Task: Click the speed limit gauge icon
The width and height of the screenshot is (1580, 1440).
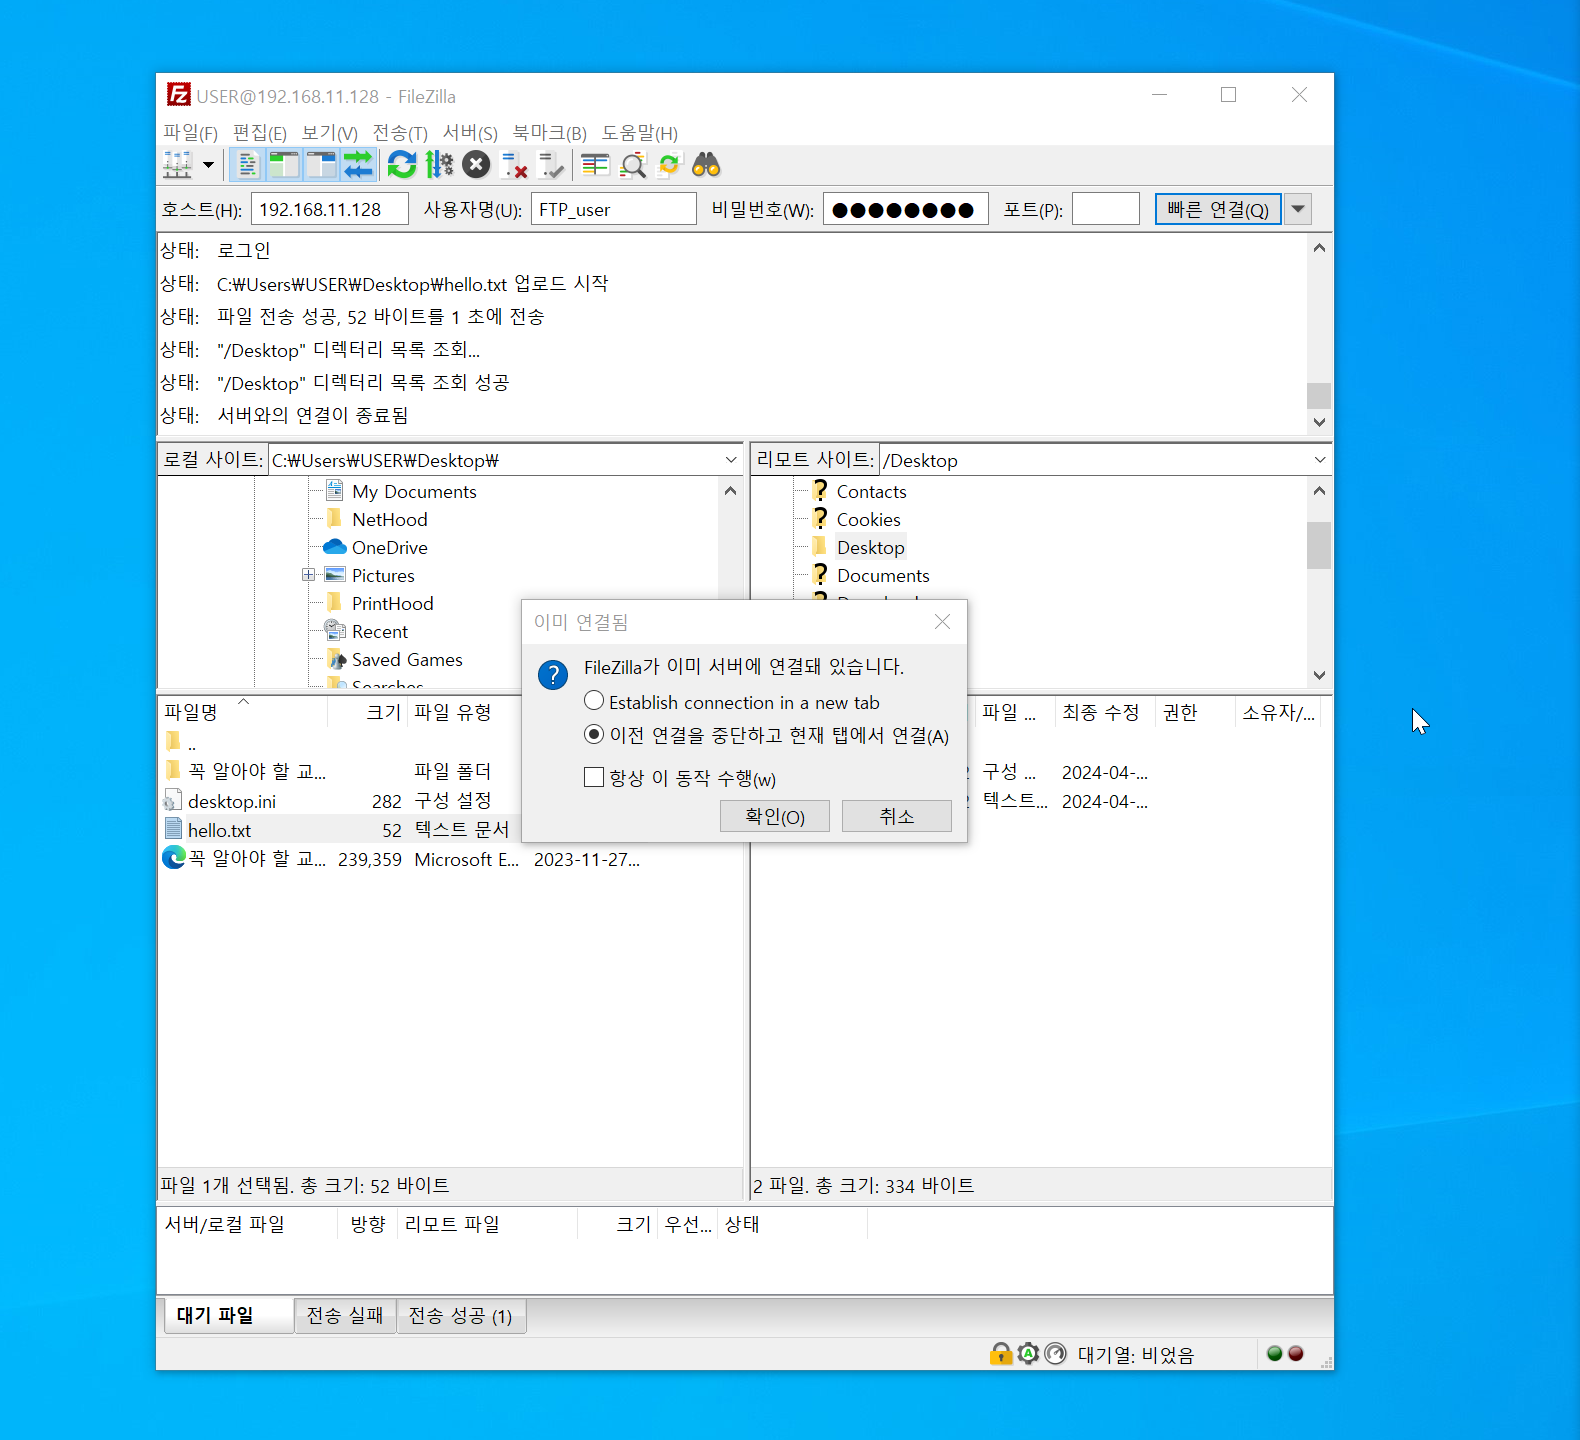Action: point(1055,1354)
